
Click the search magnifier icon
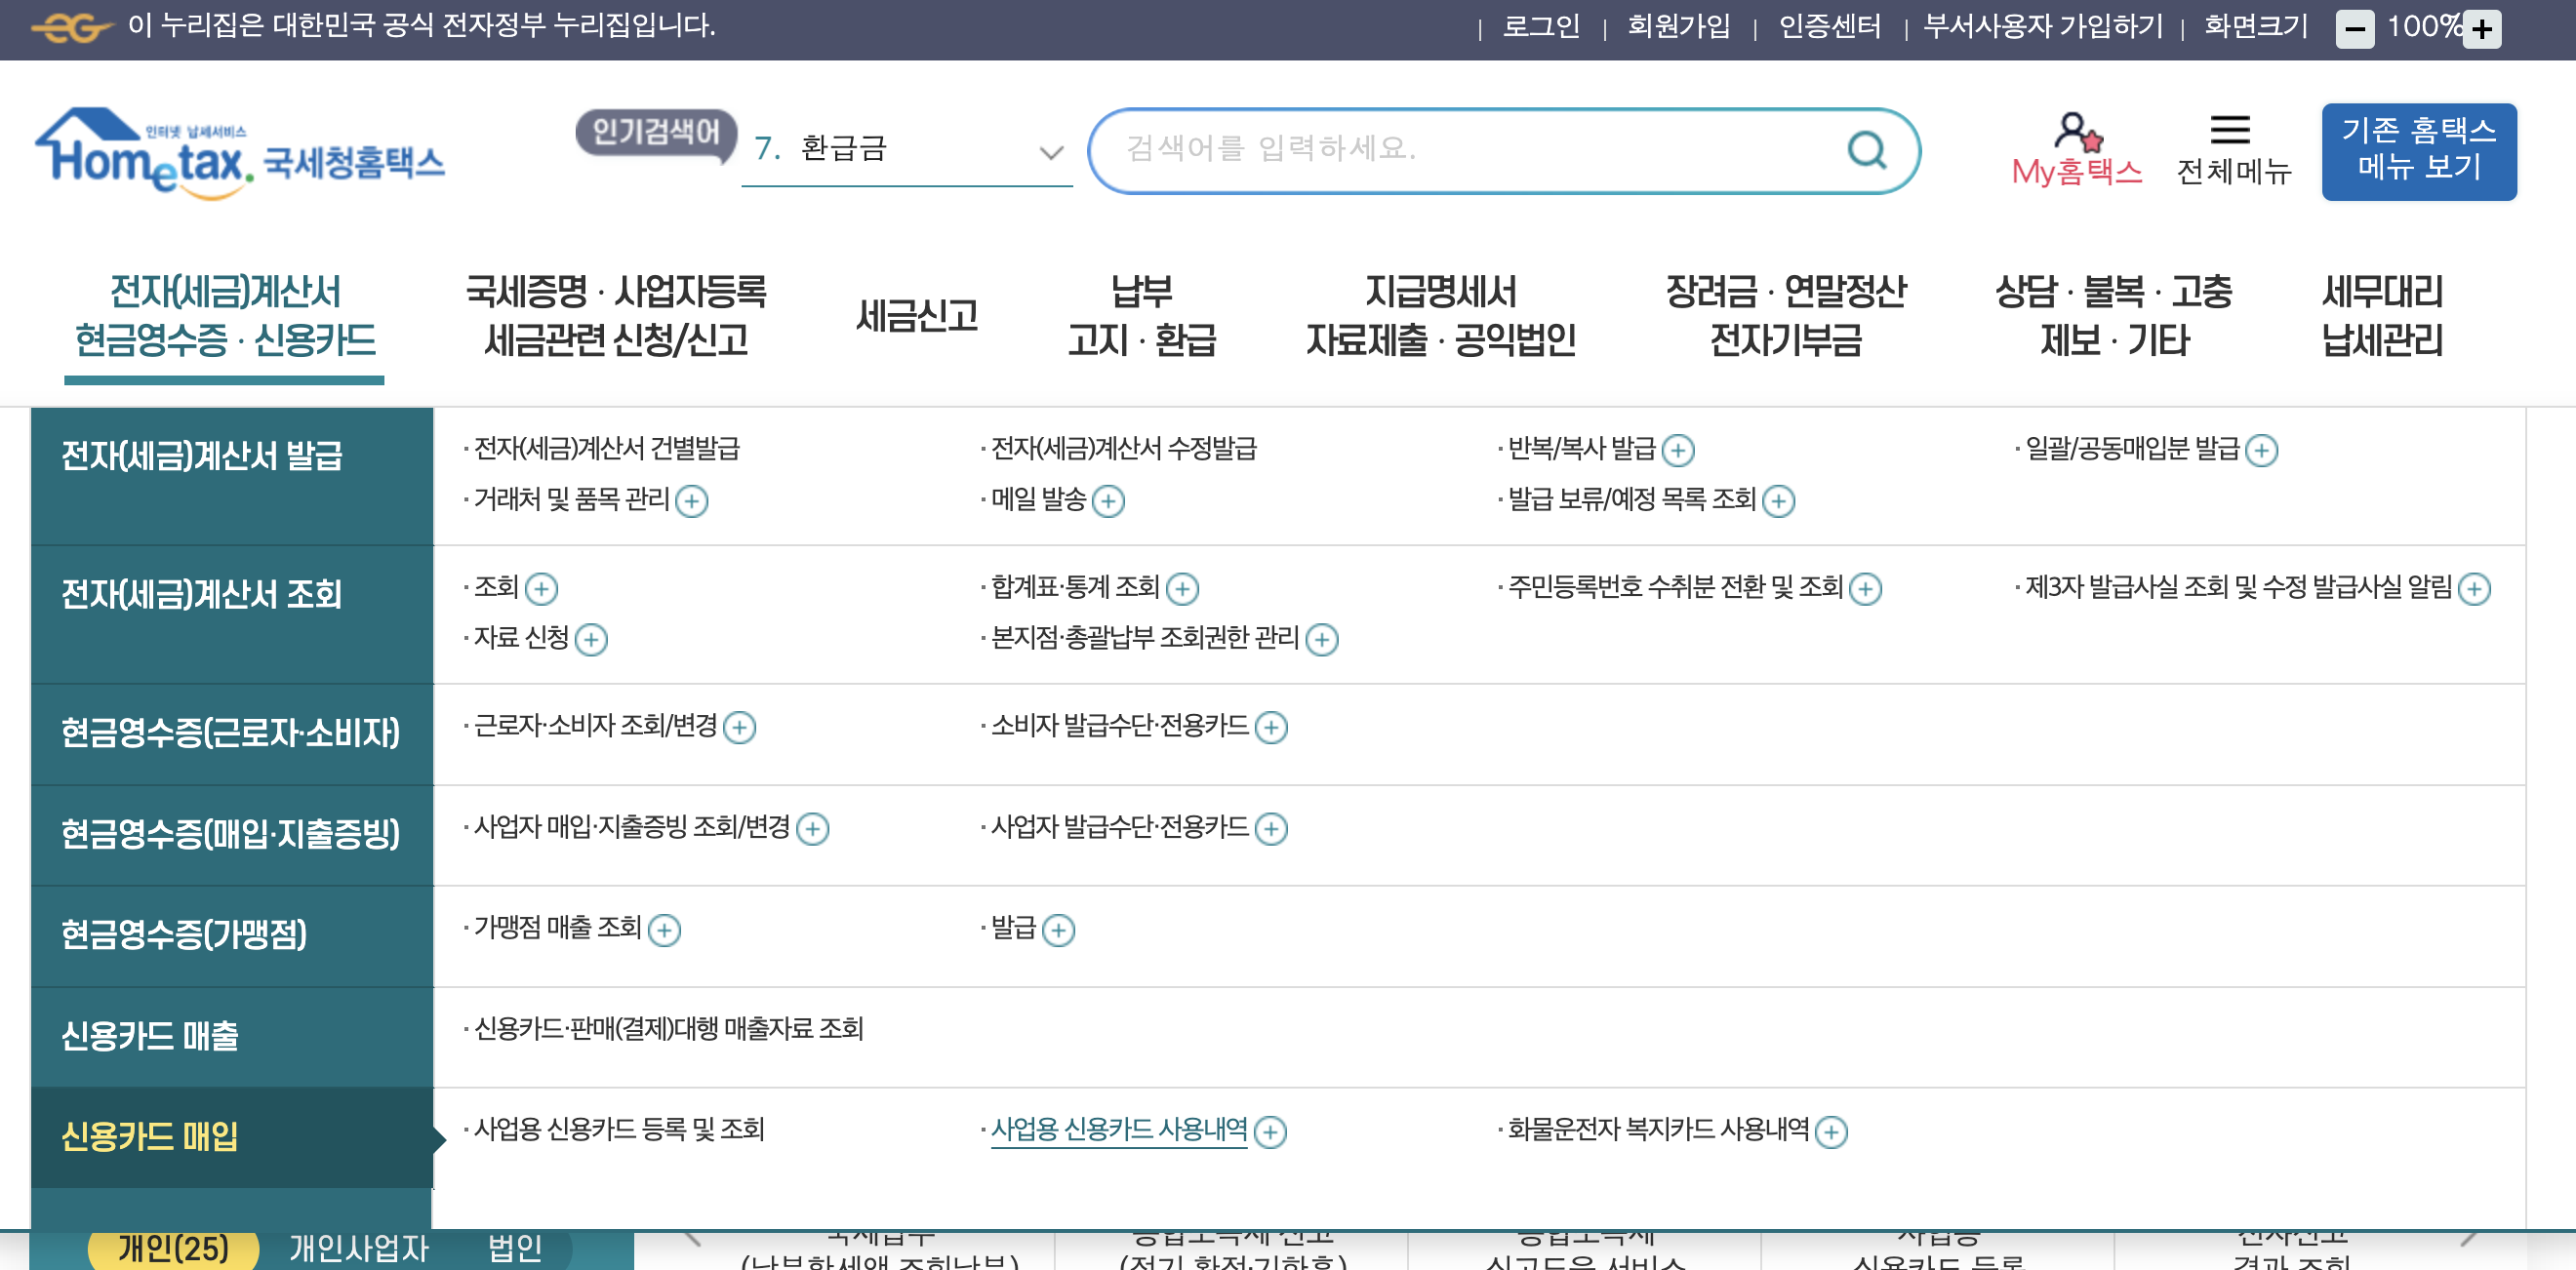1866,150
